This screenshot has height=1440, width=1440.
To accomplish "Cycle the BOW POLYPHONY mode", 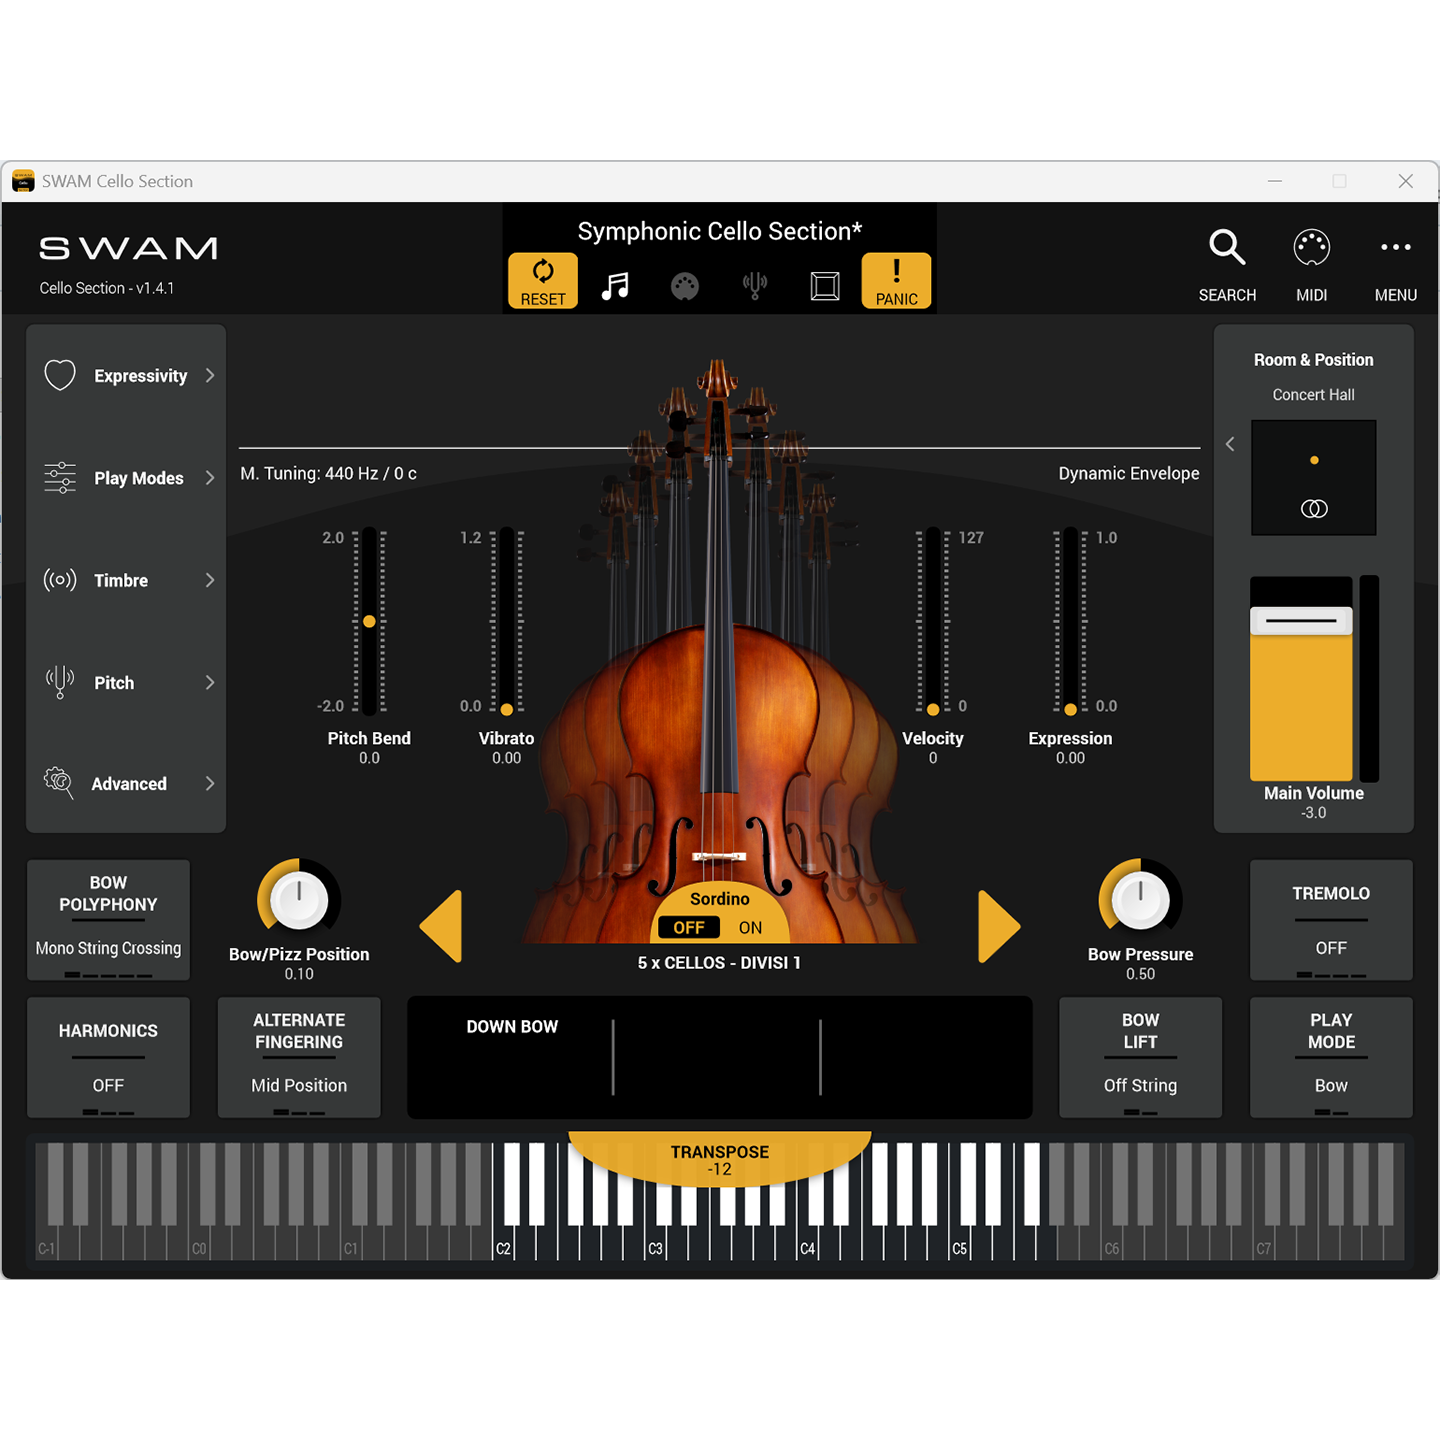I will tap(108, 920).
